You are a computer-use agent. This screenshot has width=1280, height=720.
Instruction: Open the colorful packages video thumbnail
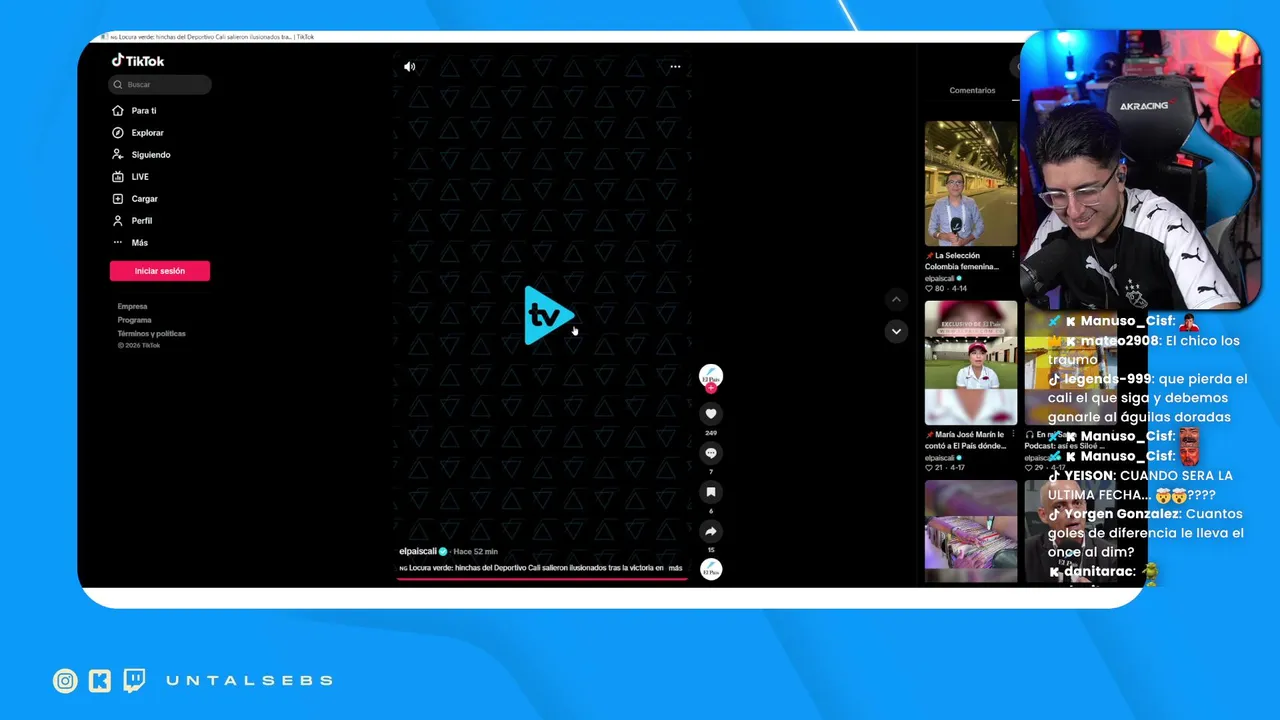971,532
